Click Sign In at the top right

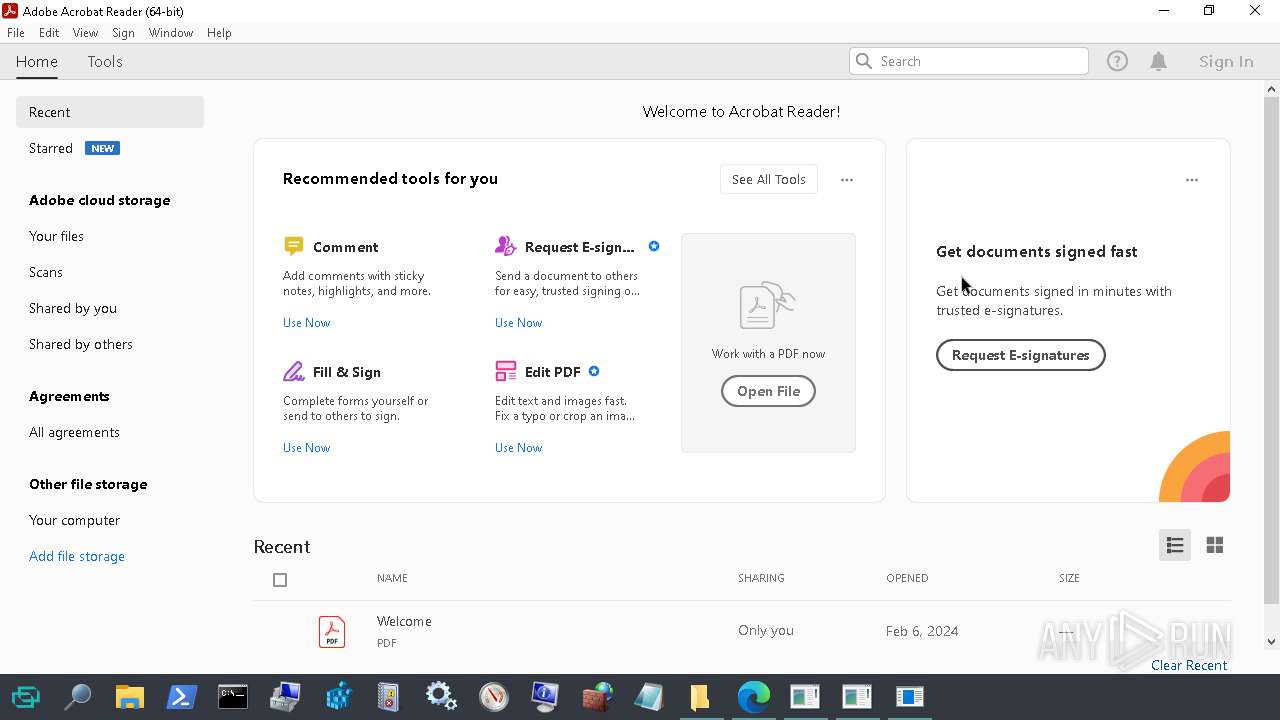coord(1226,61)
